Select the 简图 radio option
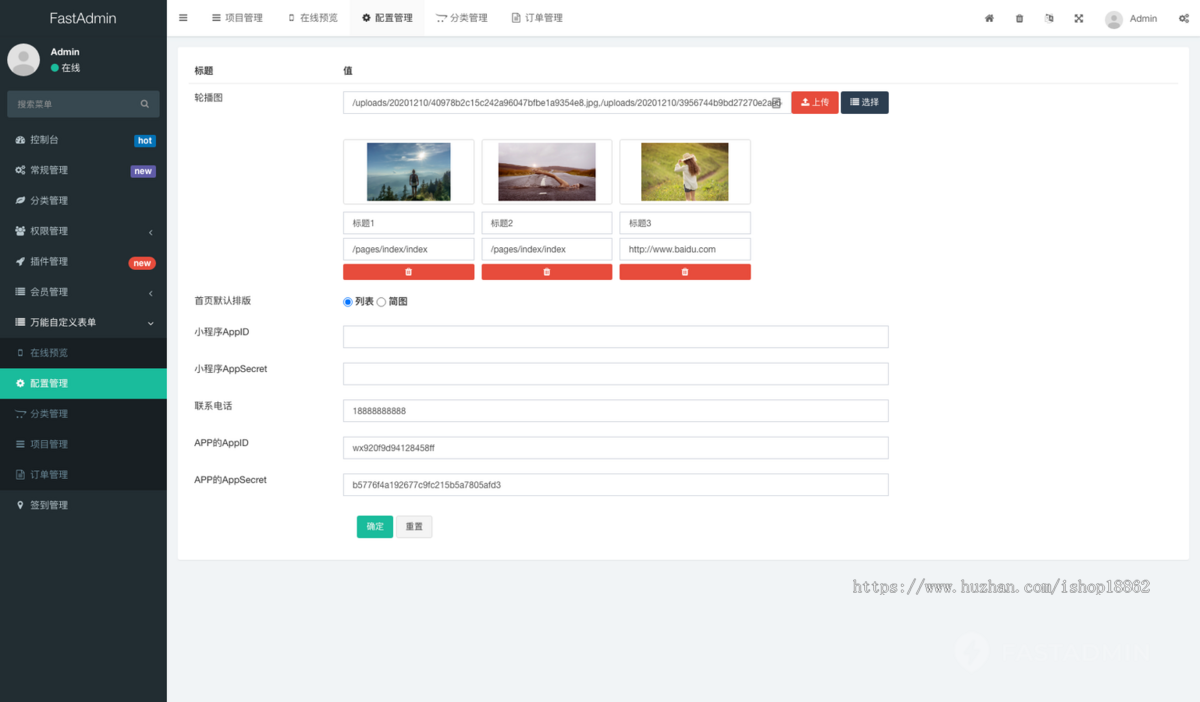 [381, 302]
